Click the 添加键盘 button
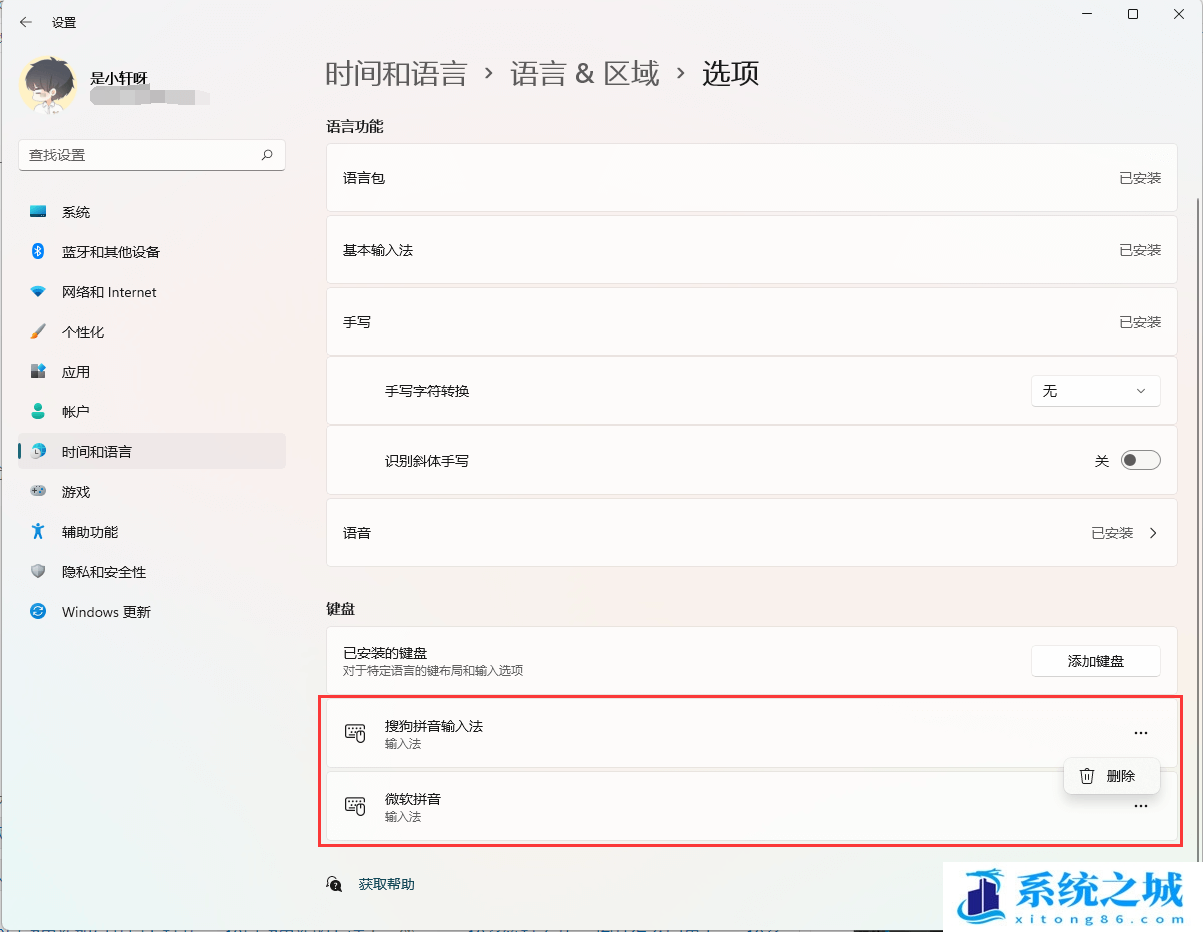The height and width of the screenshot is (932, 1203). pyautogui.click(x=1095, y=661)
